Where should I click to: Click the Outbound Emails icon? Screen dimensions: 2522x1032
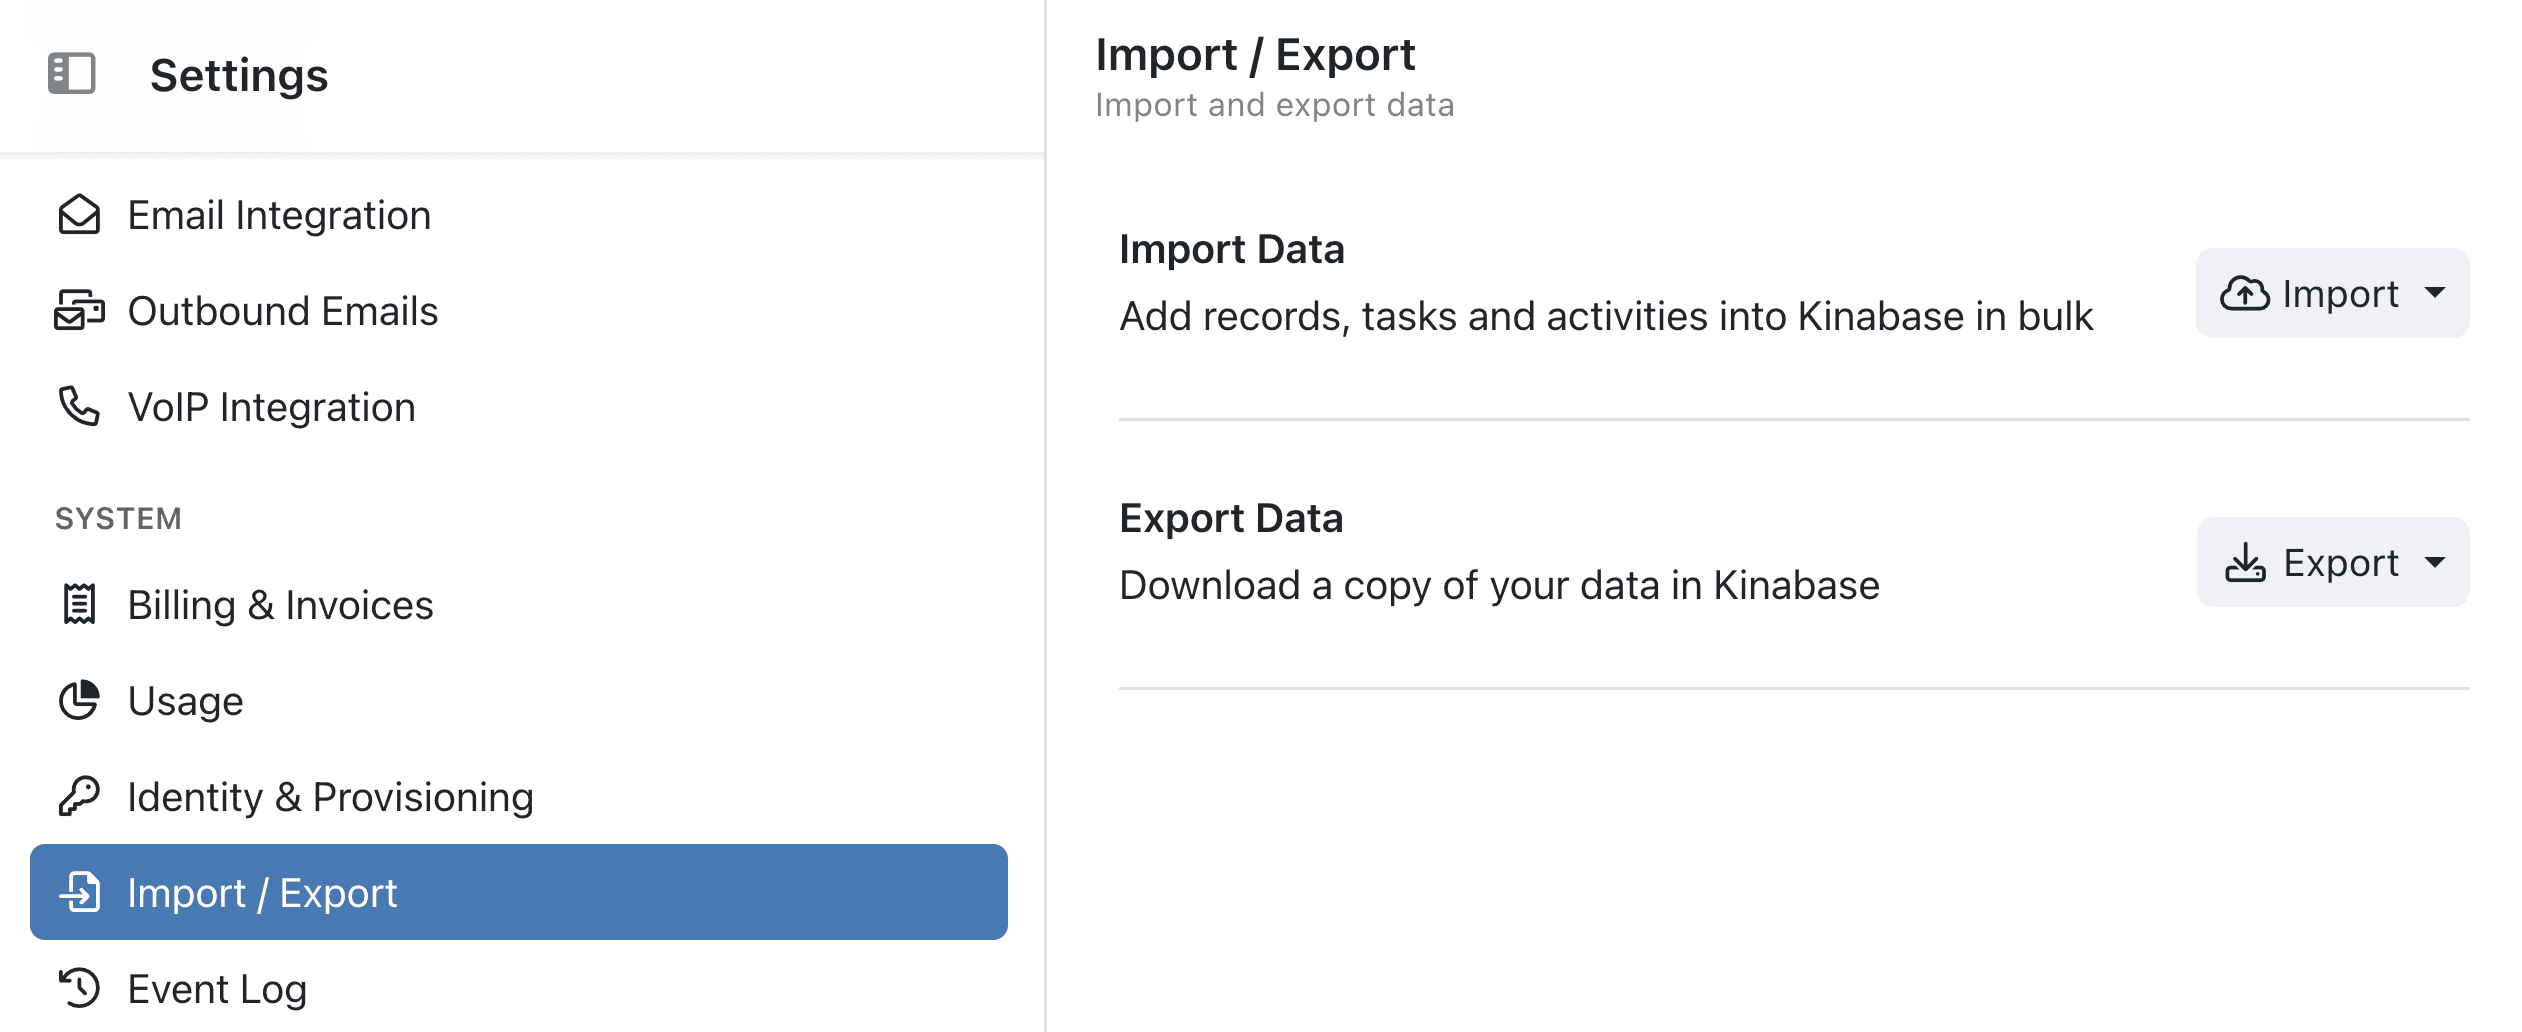click(x=79, y=311)
